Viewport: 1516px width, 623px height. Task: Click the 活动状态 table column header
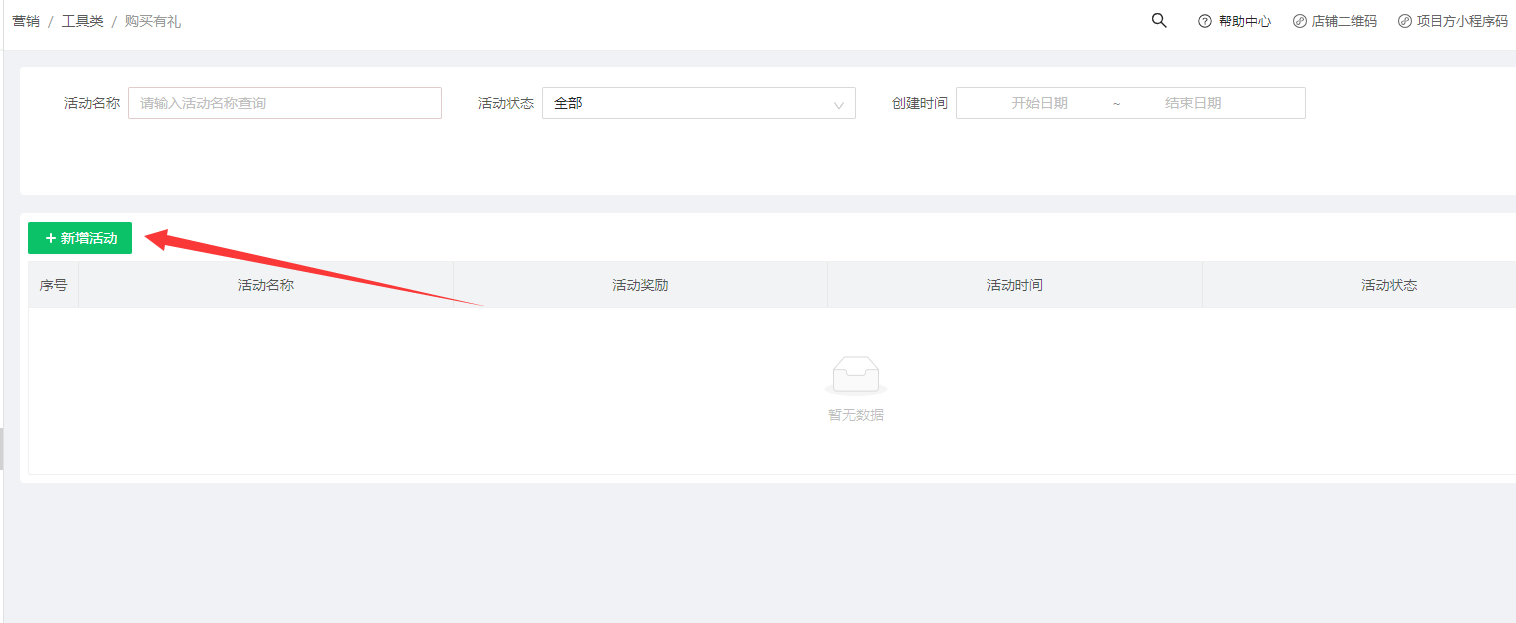1389,285
